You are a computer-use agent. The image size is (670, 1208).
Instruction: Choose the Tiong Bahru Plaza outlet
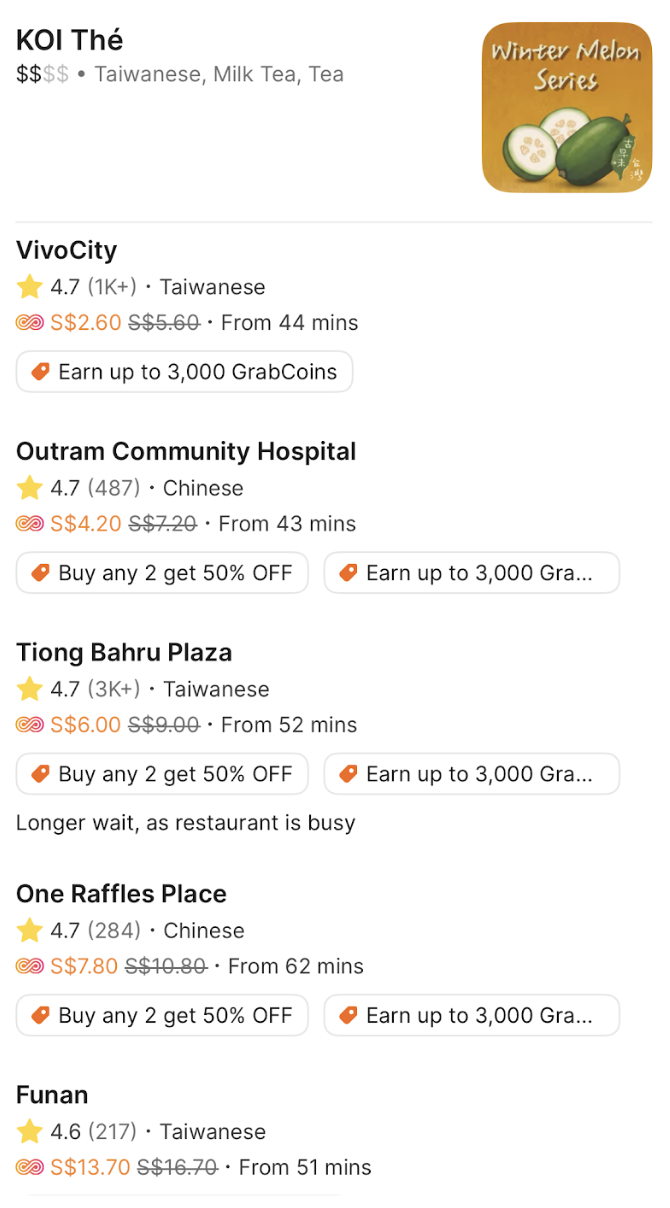point(124,653)
